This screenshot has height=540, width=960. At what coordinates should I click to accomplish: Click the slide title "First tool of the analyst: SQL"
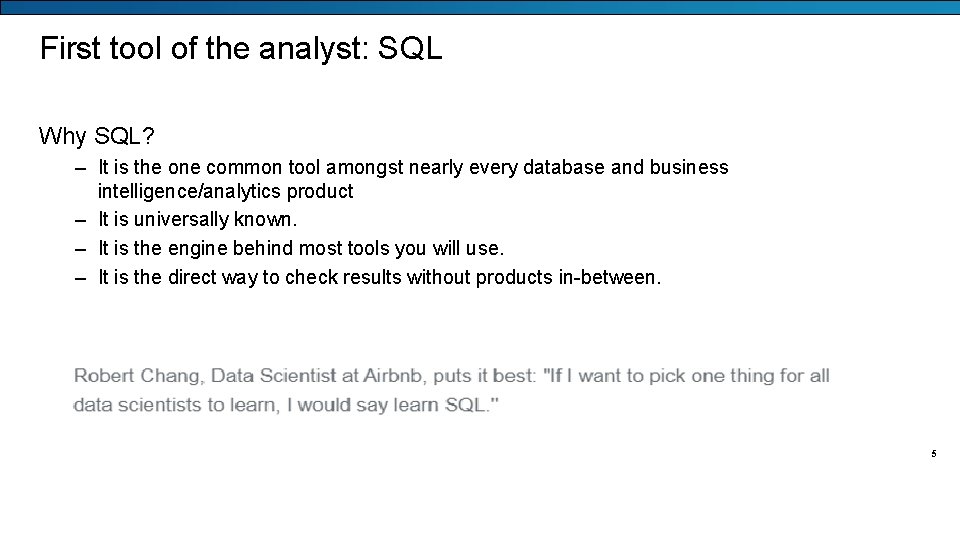click(240, 49)
